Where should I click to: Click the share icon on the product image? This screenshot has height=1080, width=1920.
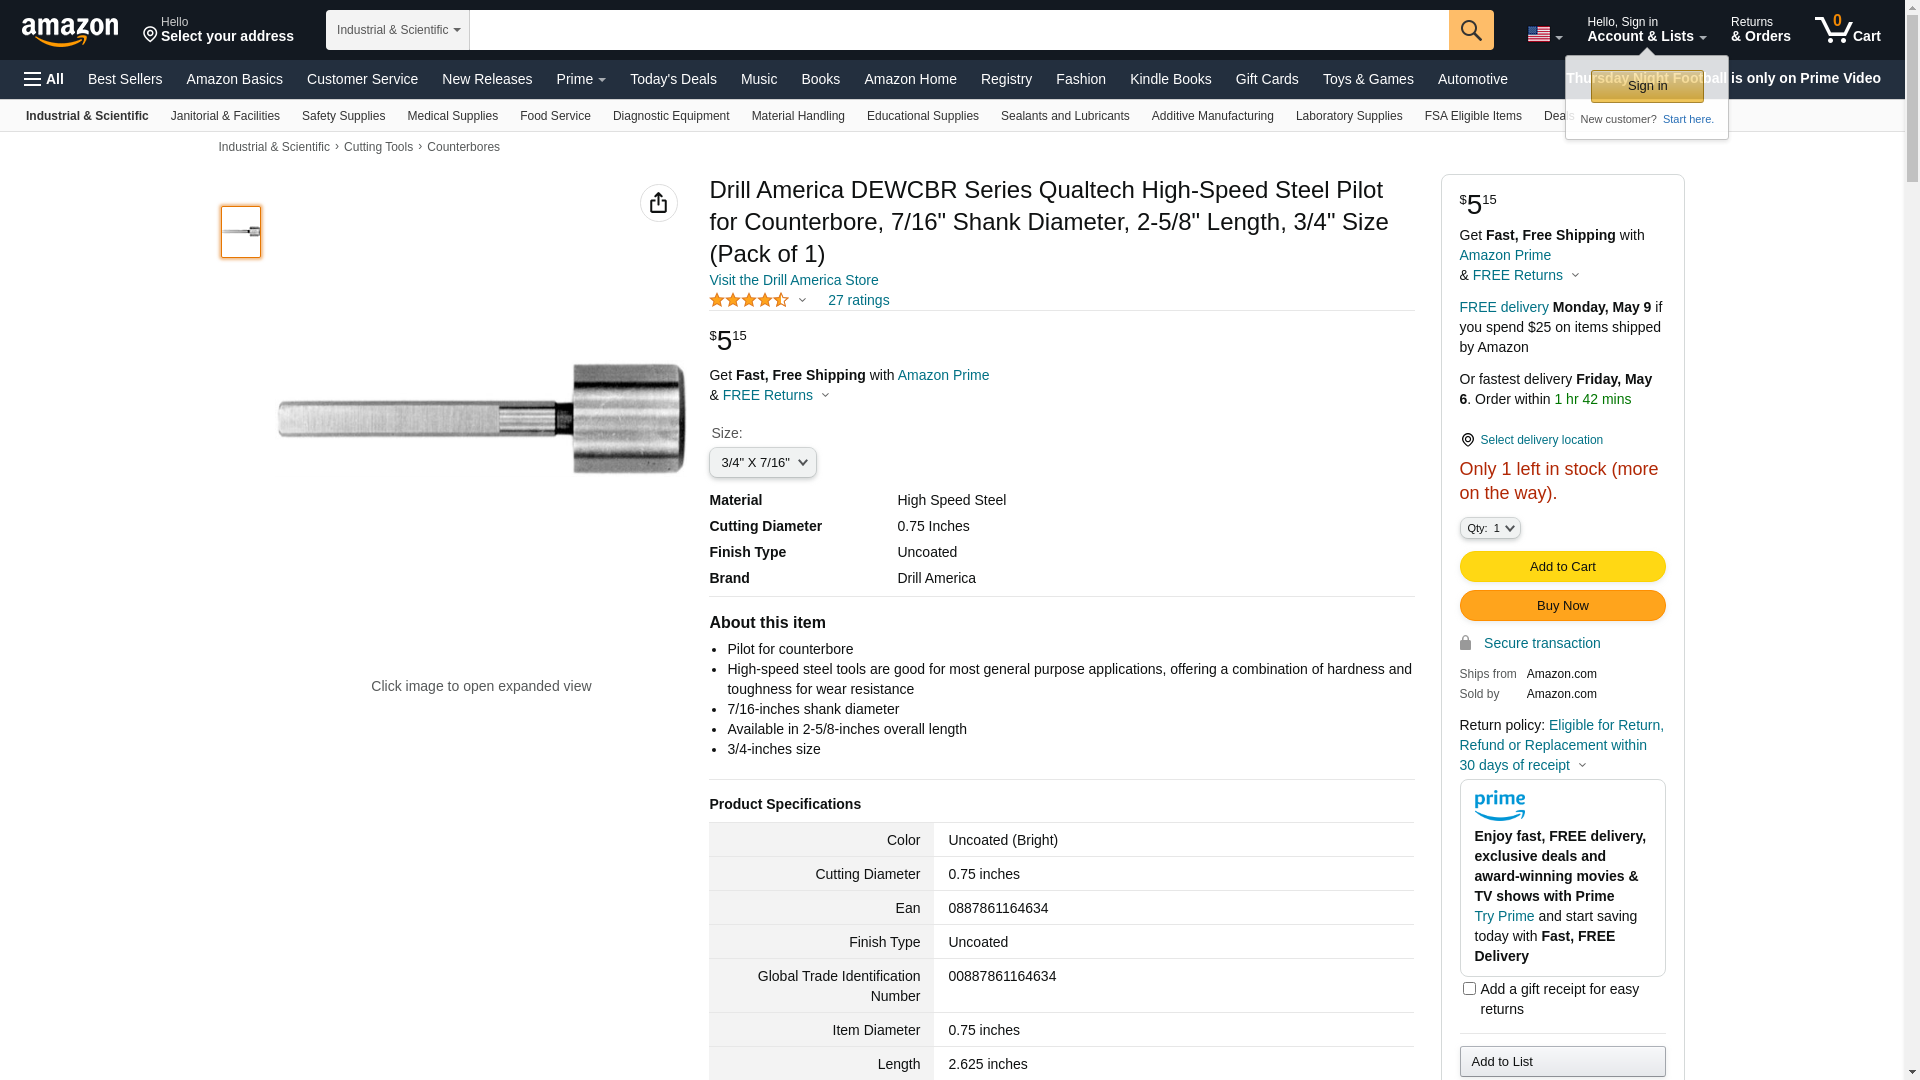658,203
